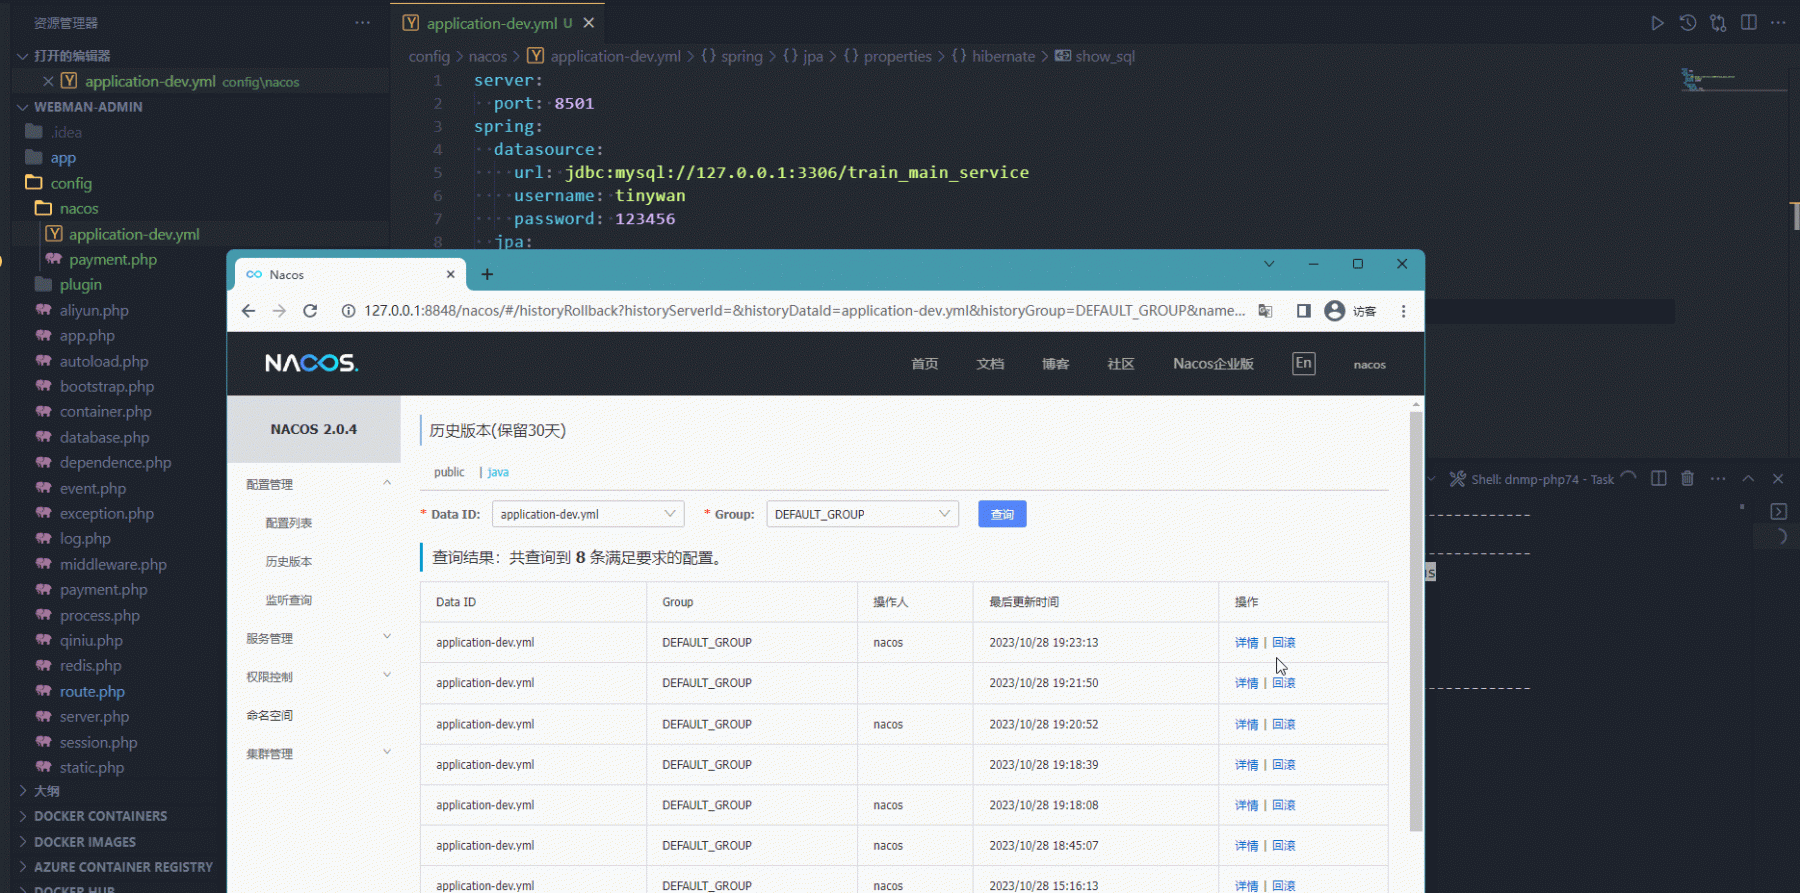Split the editor with the split icon

point(1748,23)
